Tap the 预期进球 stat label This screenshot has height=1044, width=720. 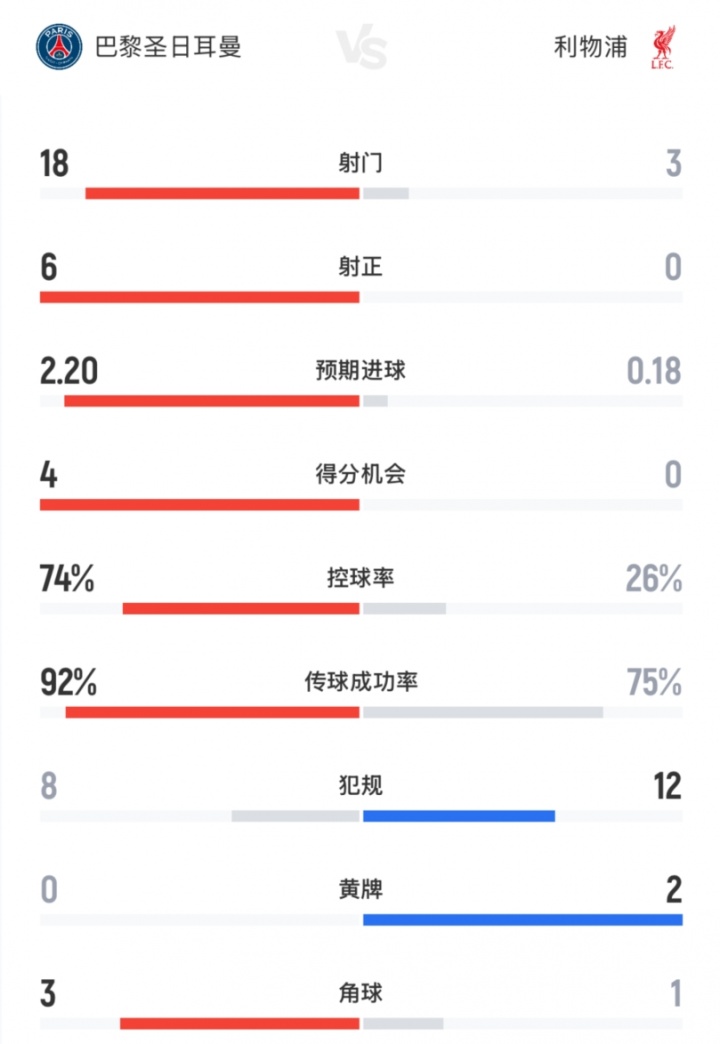[x=360, y=371]
